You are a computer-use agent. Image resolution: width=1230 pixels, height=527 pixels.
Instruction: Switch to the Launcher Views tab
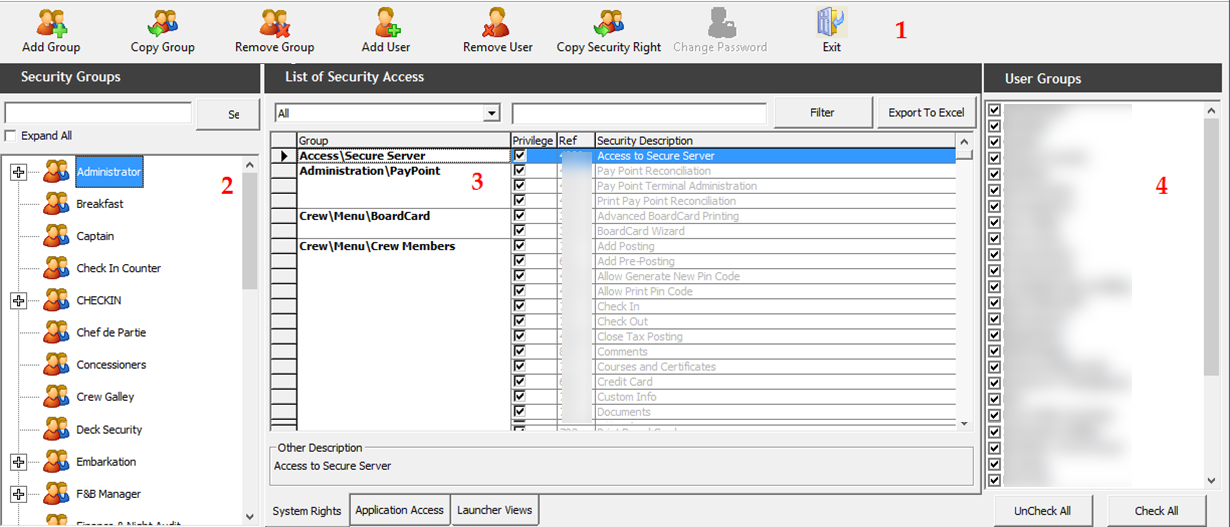495,510
